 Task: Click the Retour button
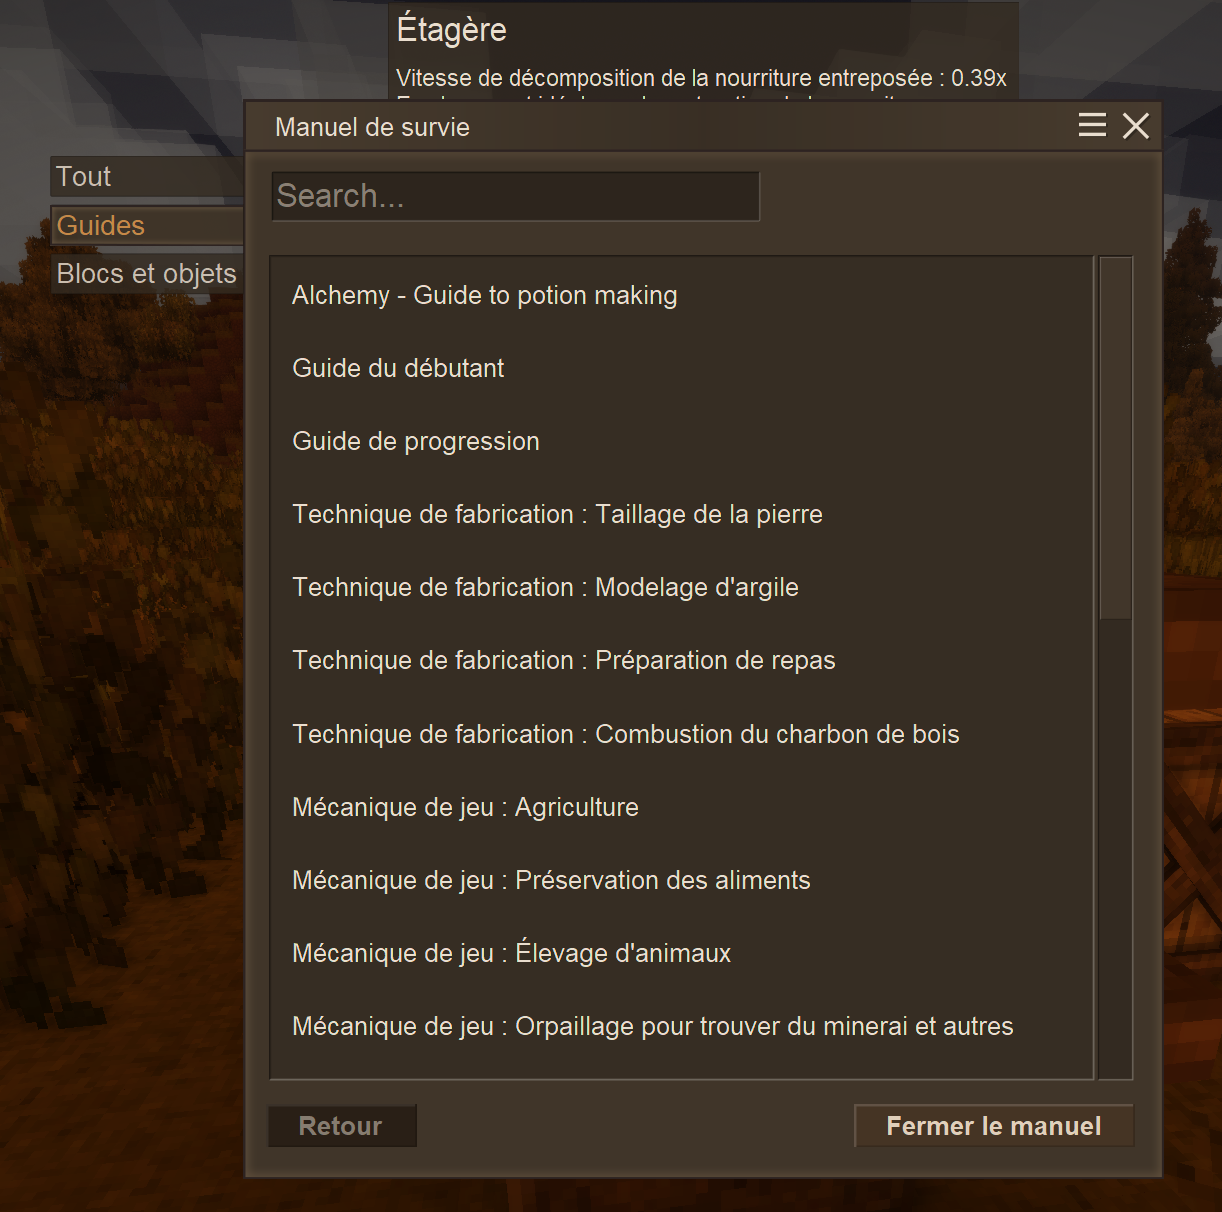pos(342,1126)
